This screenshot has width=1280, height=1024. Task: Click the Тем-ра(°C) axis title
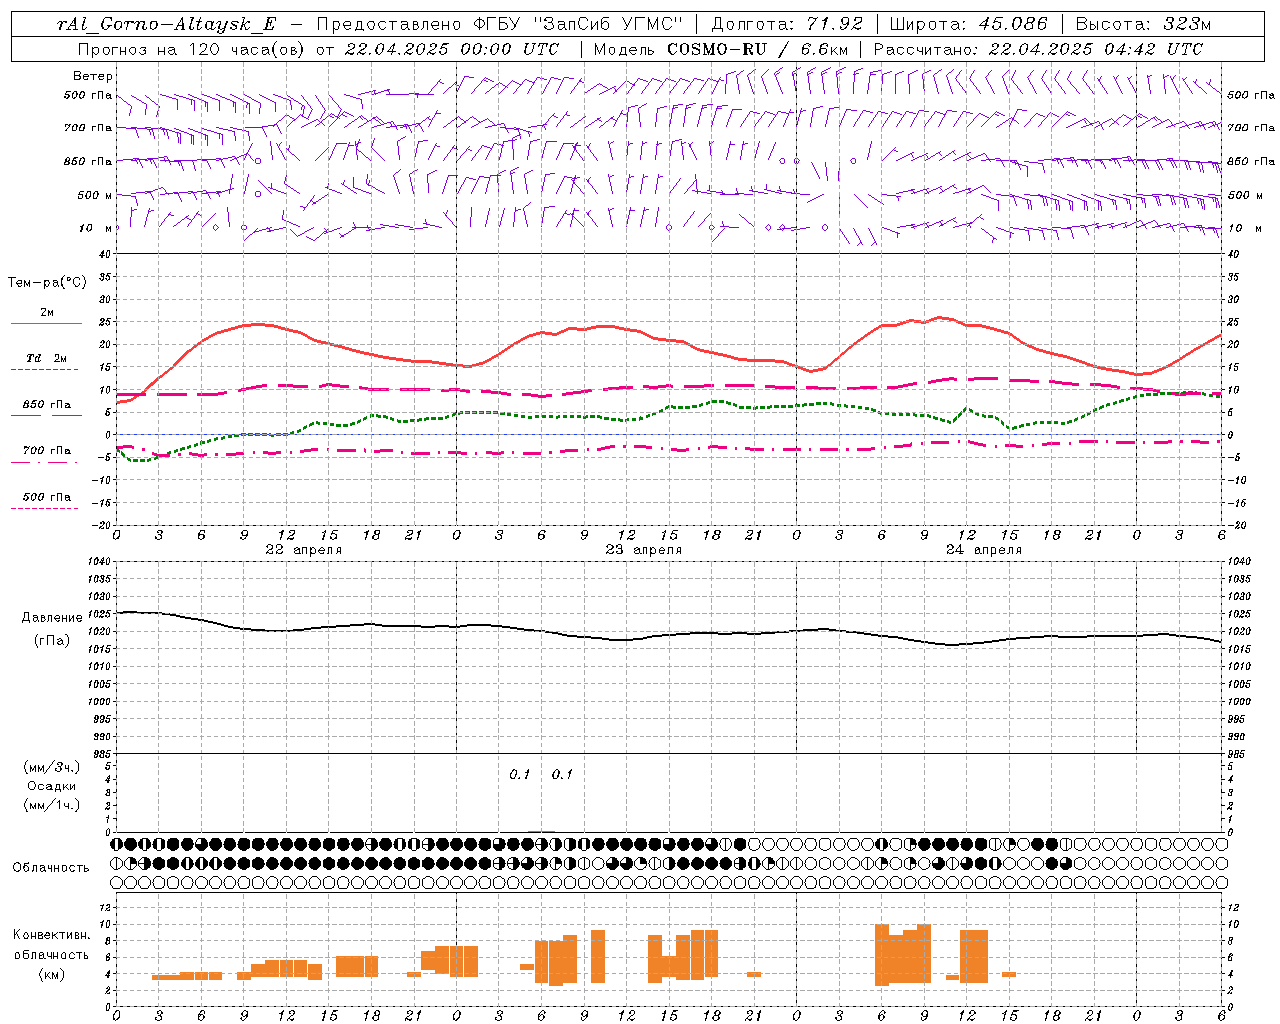47,283
